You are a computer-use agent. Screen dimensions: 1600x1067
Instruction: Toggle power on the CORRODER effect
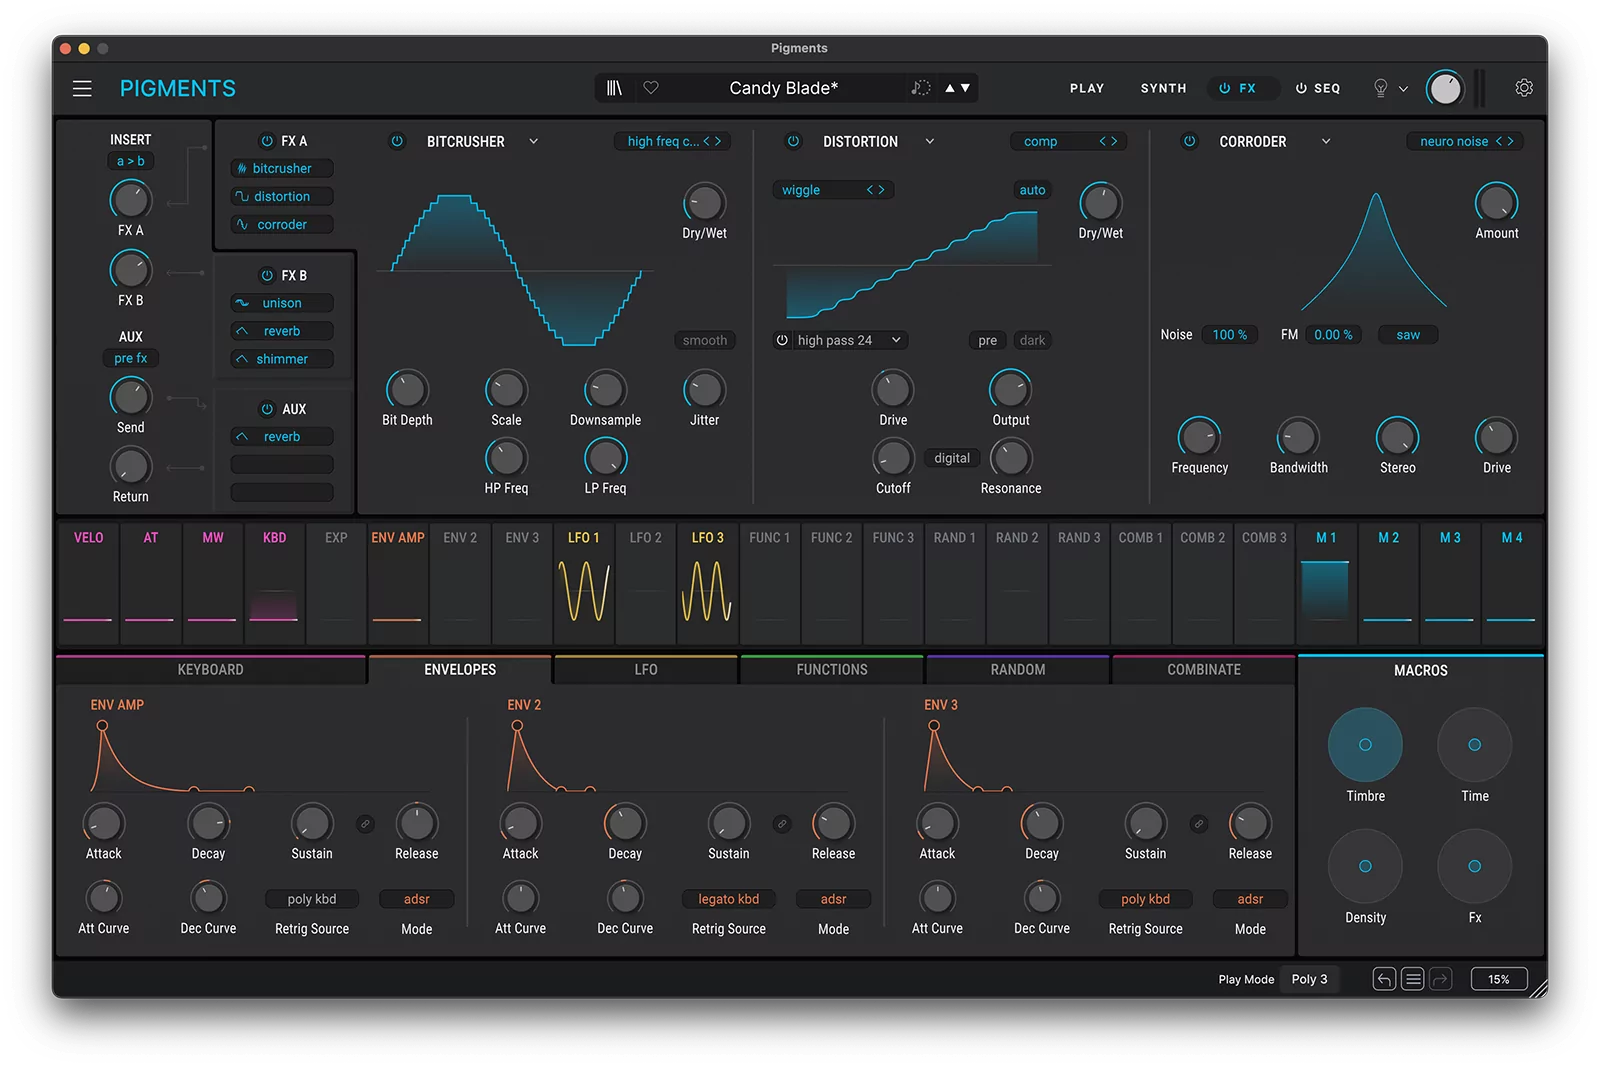1189,141
